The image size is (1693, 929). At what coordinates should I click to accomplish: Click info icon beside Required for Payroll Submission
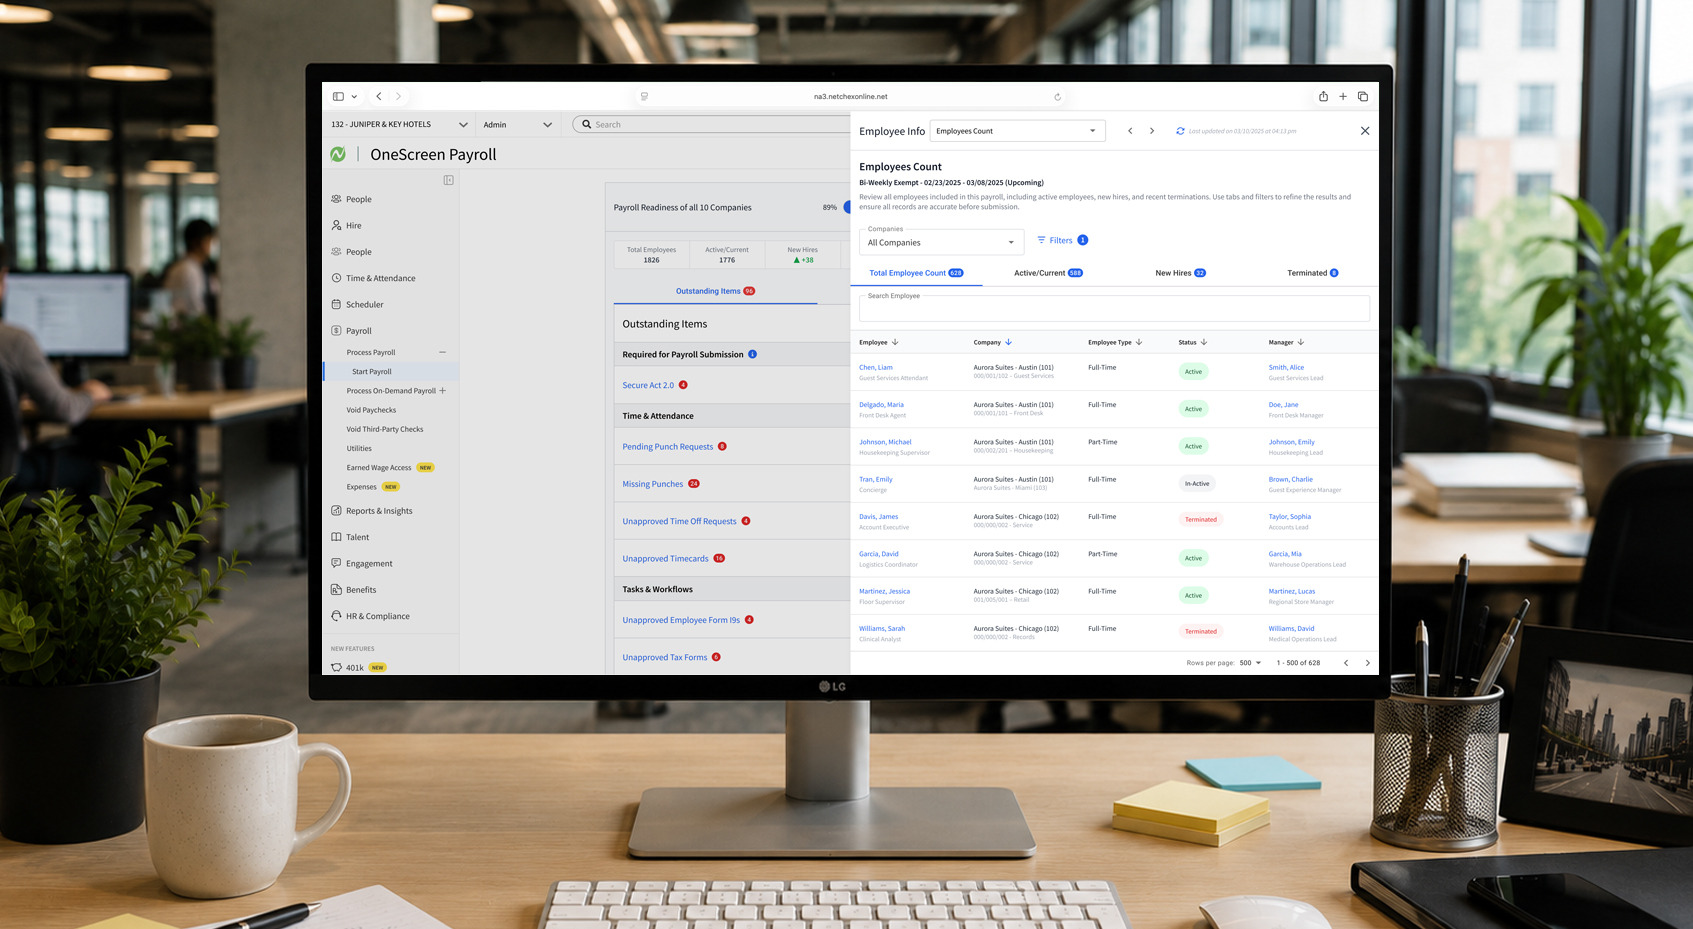click(753, 354)
